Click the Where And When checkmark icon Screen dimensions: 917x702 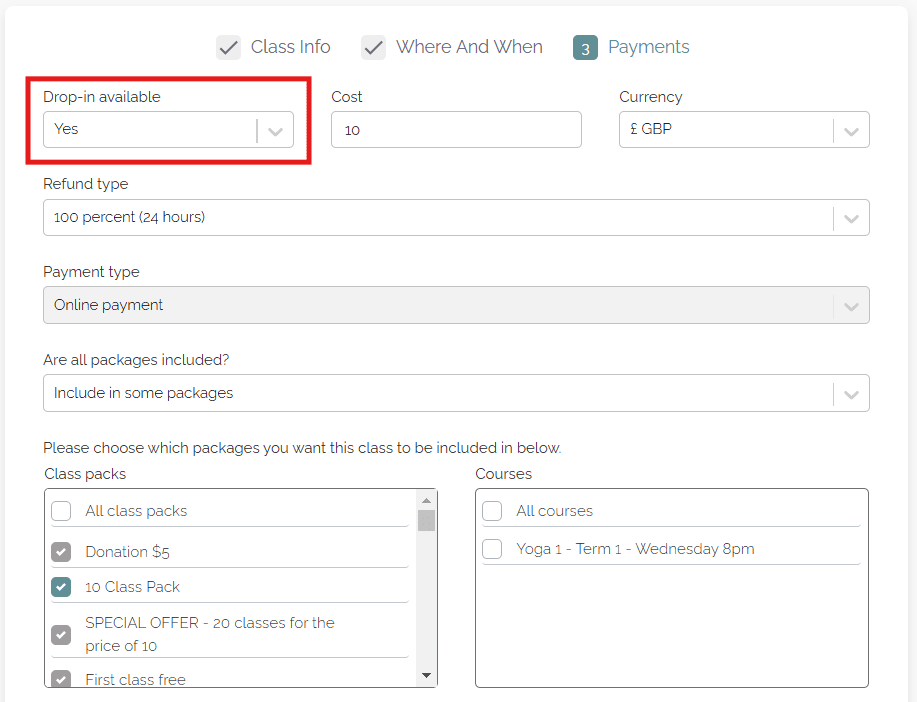point(374,47)
